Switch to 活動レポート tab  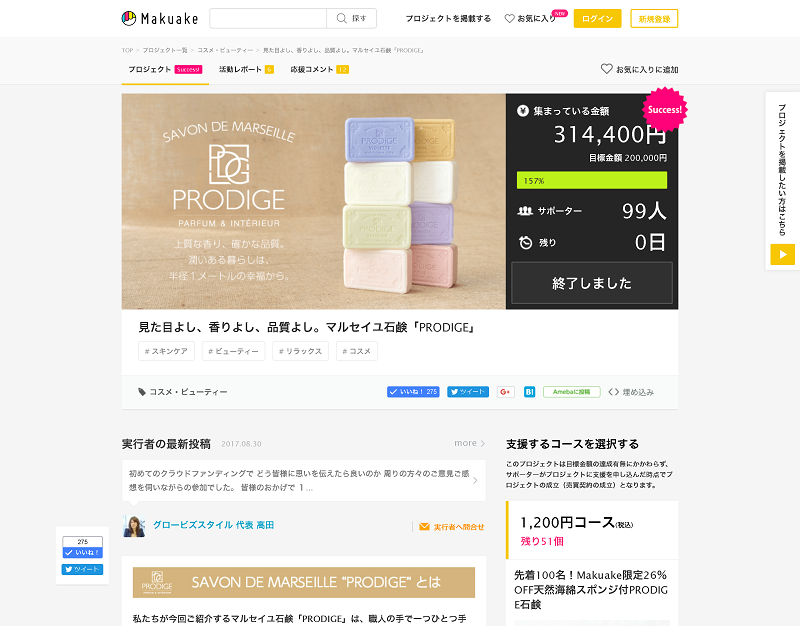[x=246, y=69]
